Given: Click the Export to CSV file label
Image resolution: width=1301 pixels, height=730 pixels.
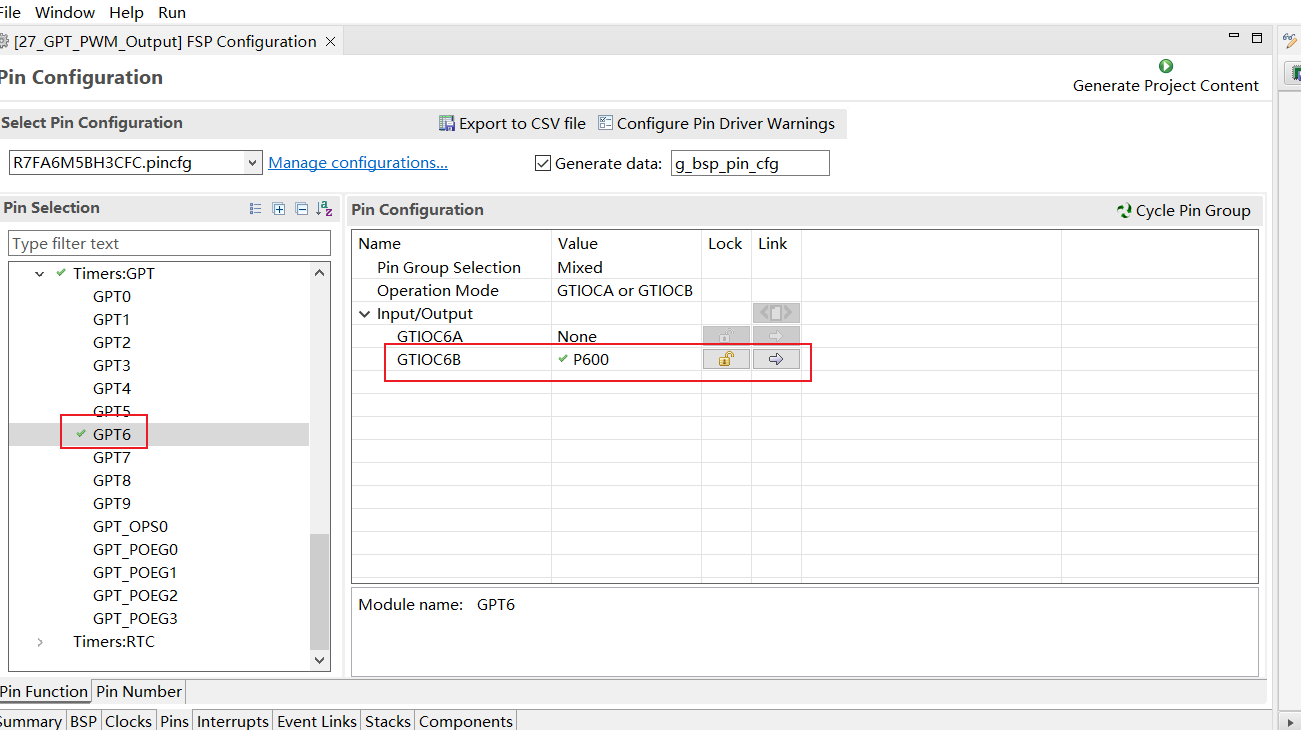Looking at the screenshot, I should click(x=522, y=124).
